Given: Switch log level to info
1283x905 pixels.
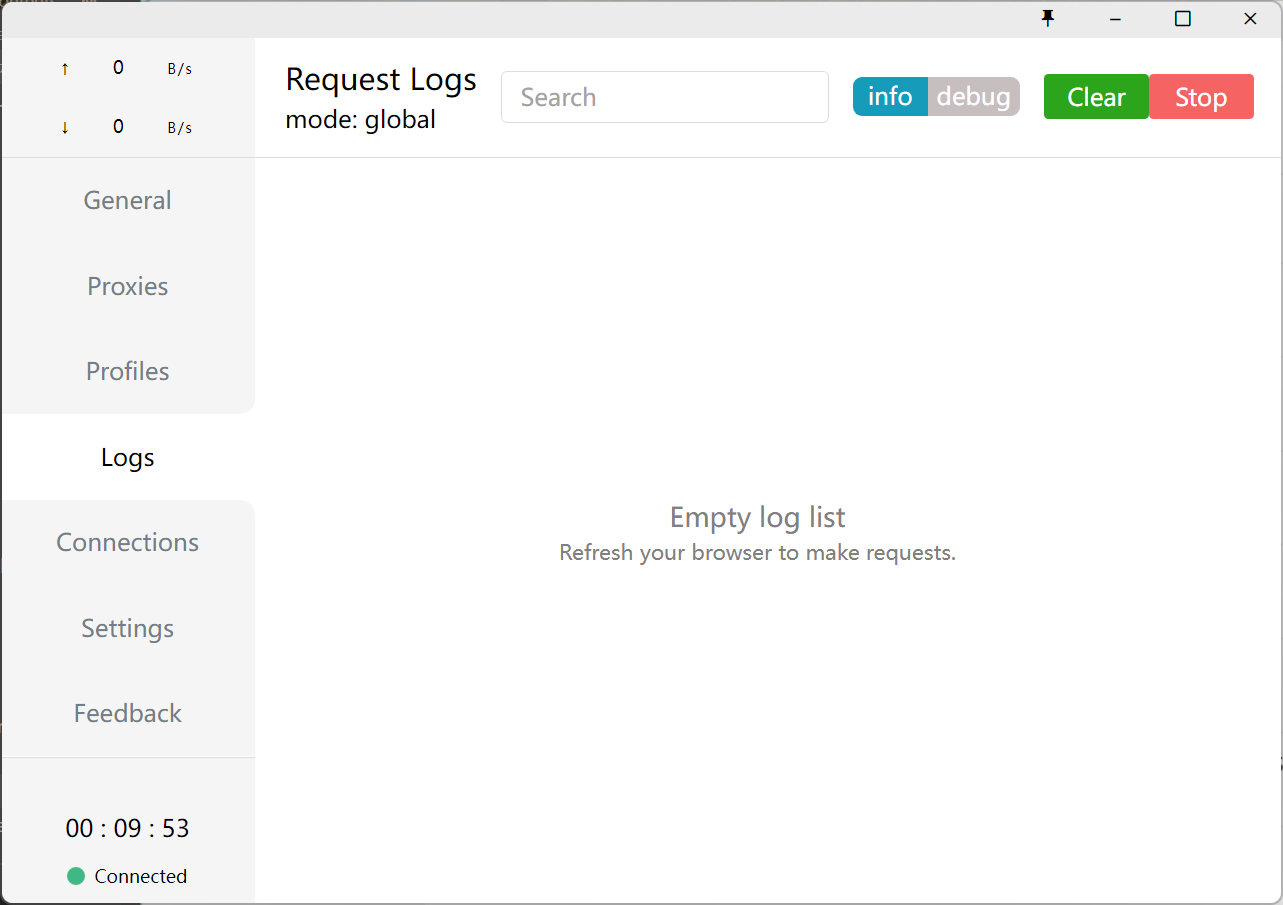Looking at the screenshot, I should (x=890, y=97).
